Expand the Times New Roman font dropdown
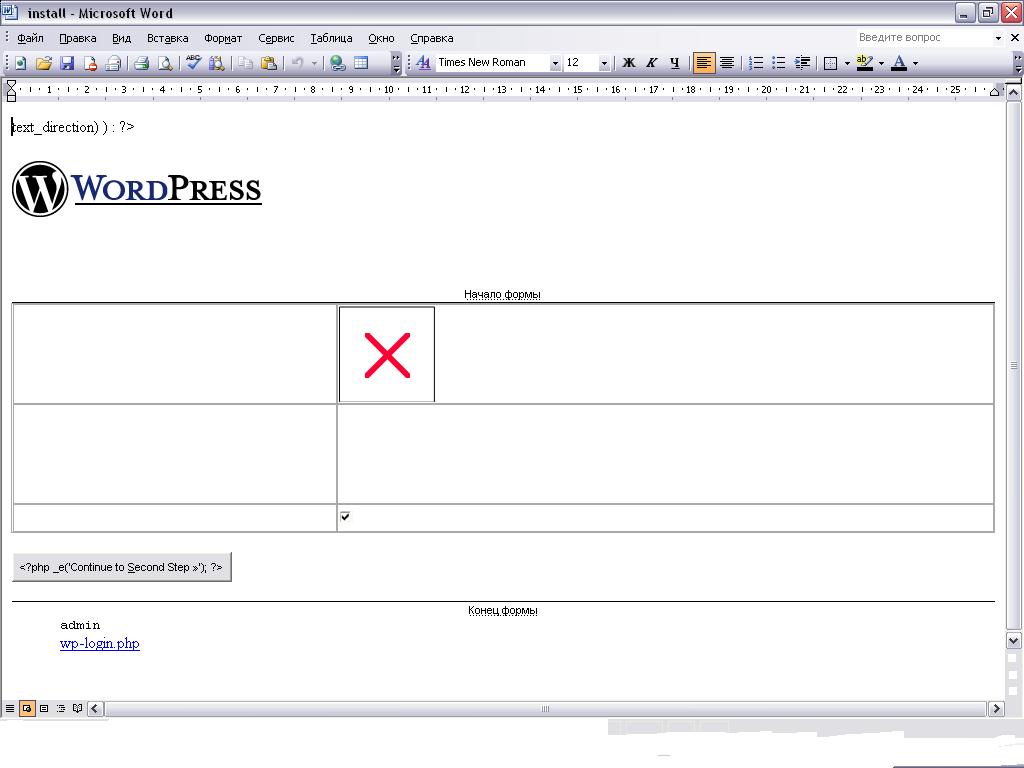This screenshot has height=768, width=1024. (555, 63)
